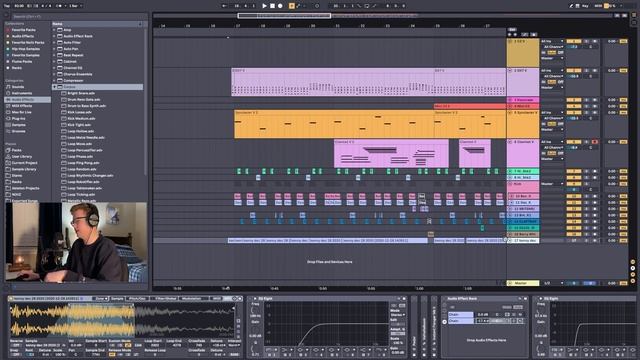Toggle the orange MIDI arrangement overdub button
The width and height of the screenshot is (640, 360).
pos(292,6)
